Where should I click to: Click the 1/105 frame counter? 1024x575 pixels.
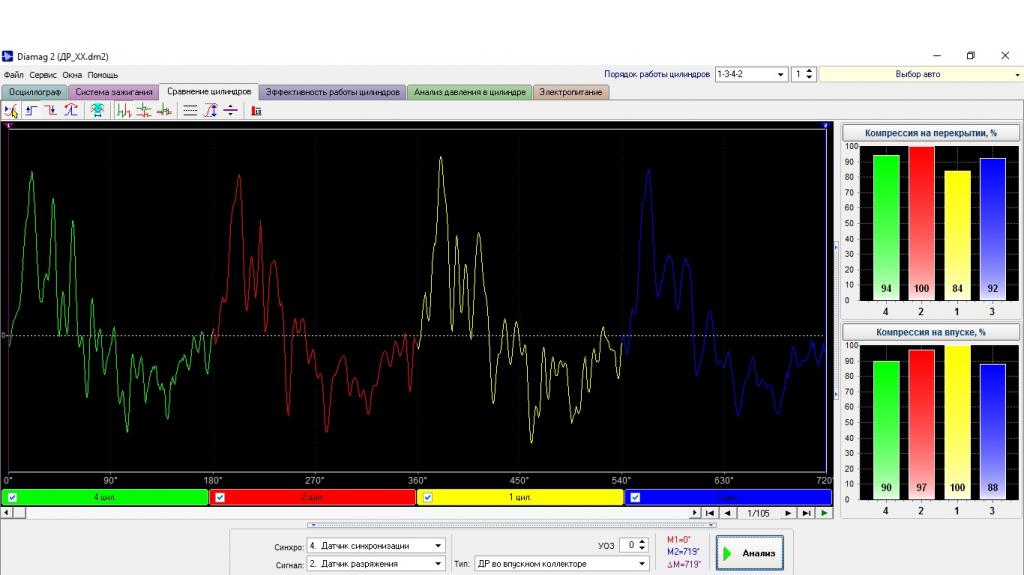(x=758, y=513)
